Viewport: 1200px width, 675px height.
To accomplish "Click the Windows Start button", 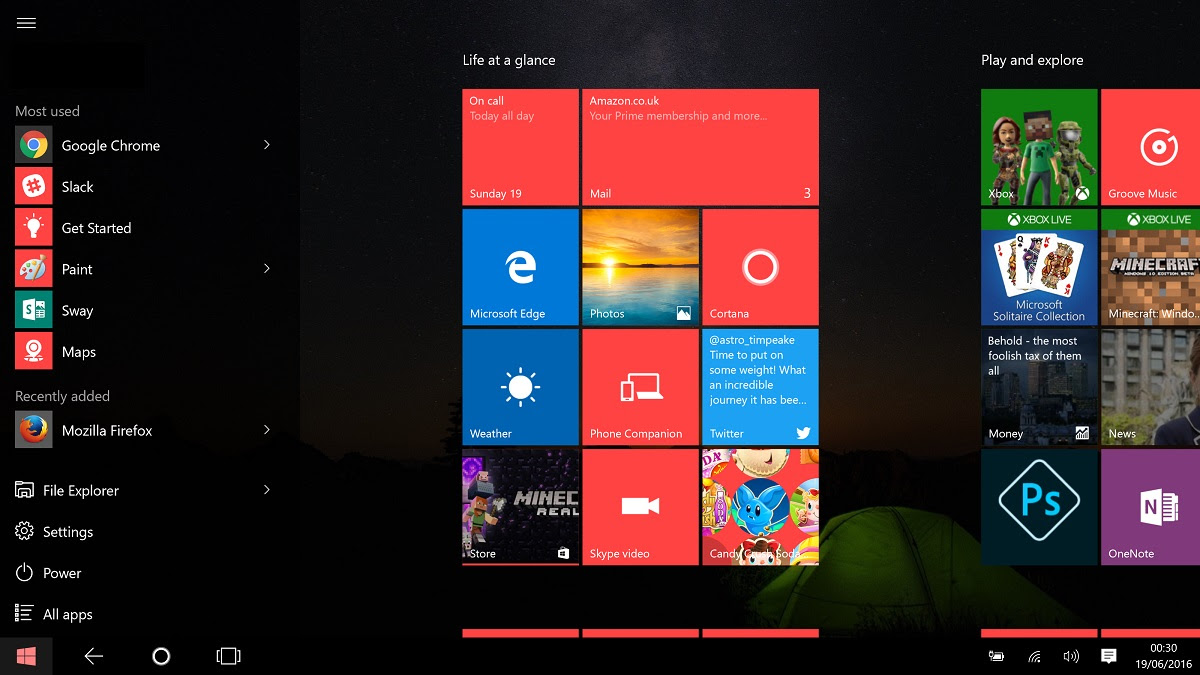I will (x=26, y=656).
